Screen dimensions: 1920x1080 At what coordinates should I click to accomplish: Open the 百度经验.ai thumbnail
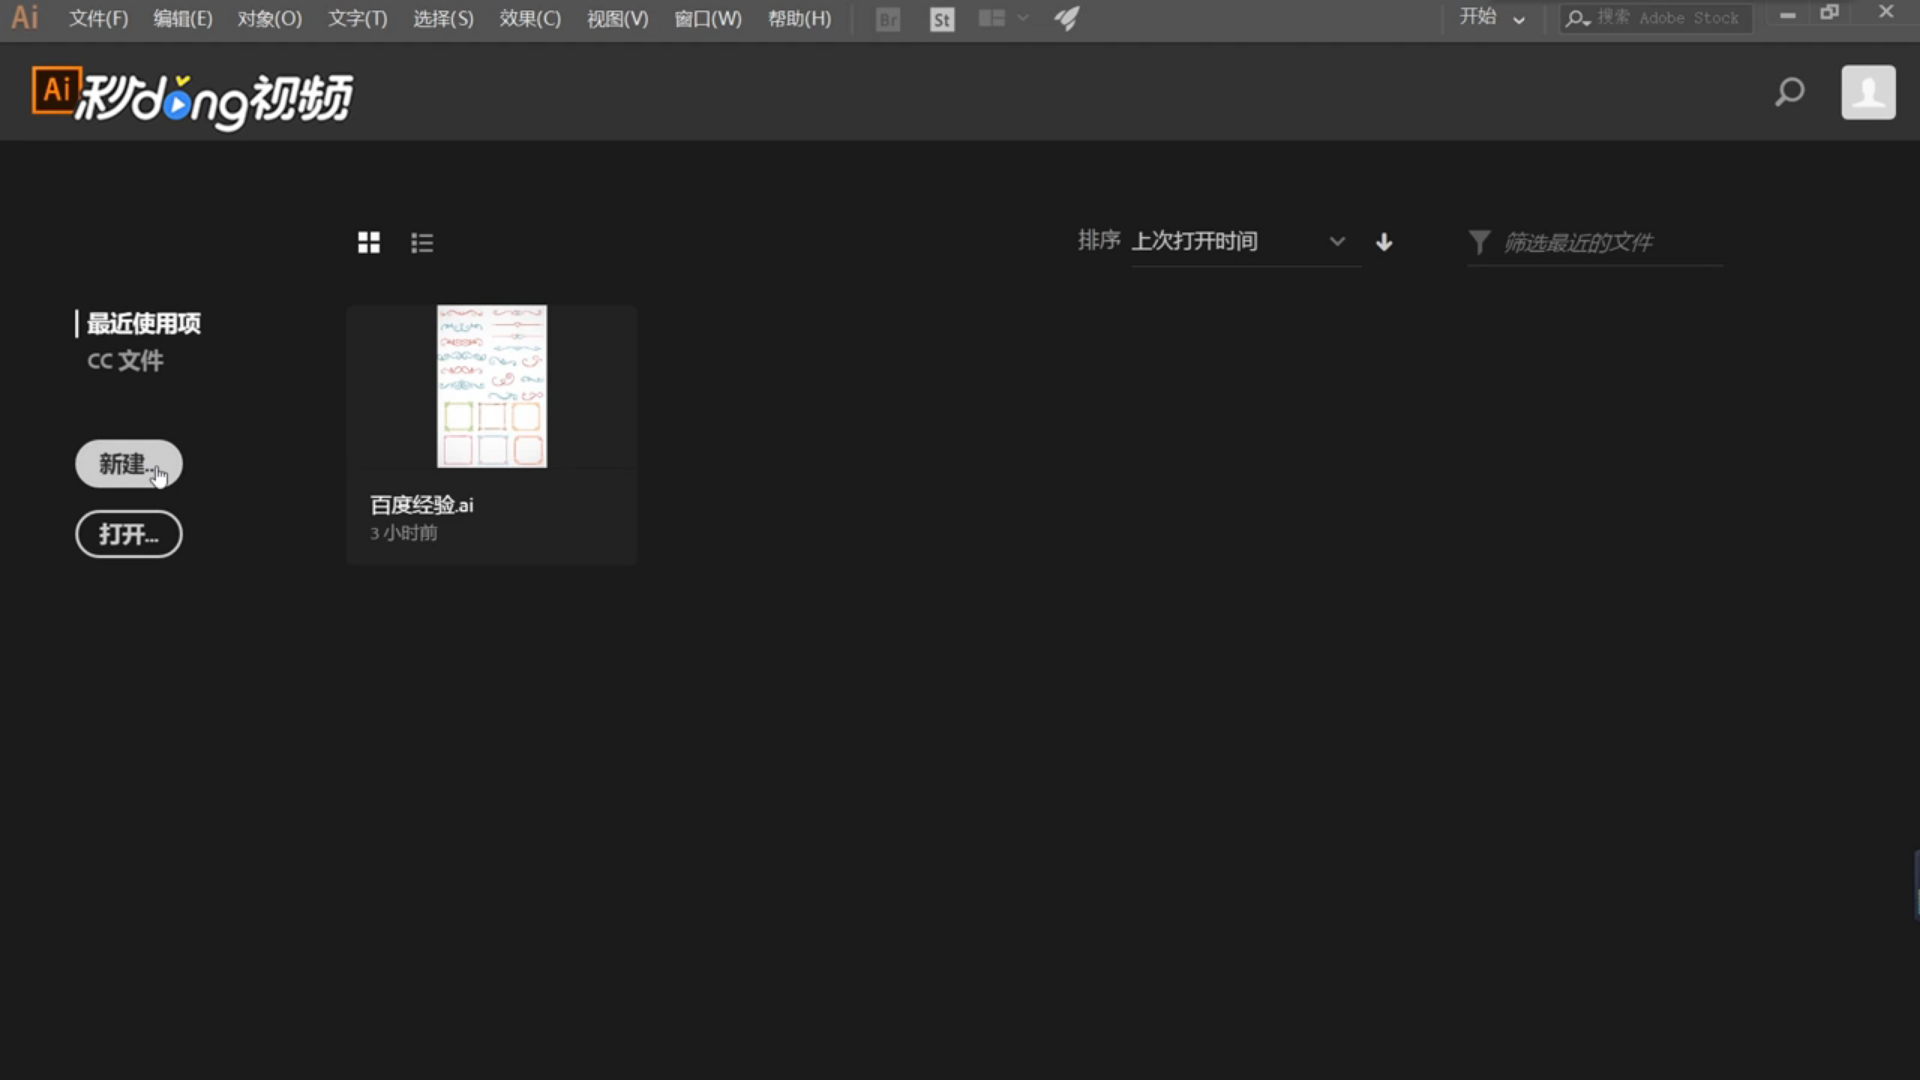click(491, 386)
